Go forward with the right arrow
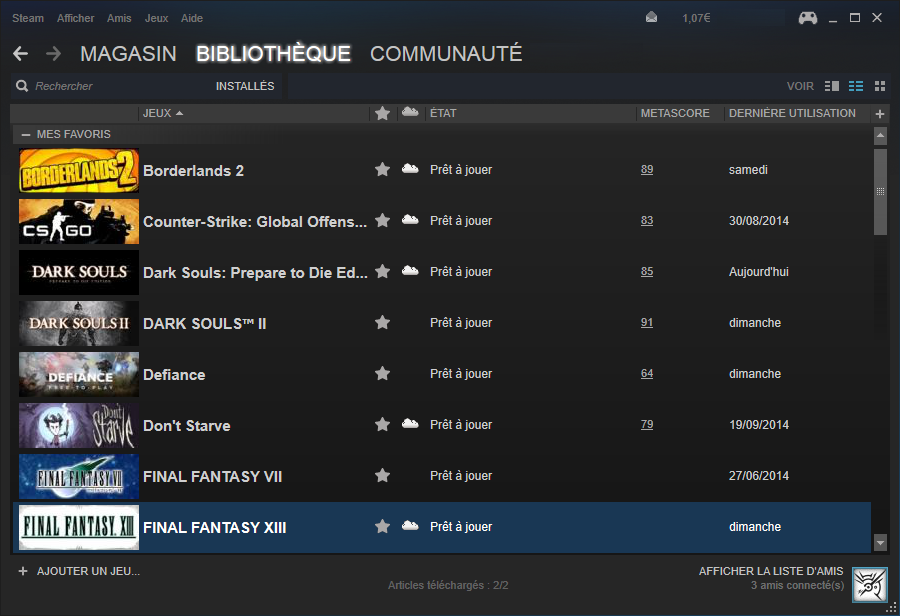The width and height of the screenshot is (900, 616). [53, 53]
